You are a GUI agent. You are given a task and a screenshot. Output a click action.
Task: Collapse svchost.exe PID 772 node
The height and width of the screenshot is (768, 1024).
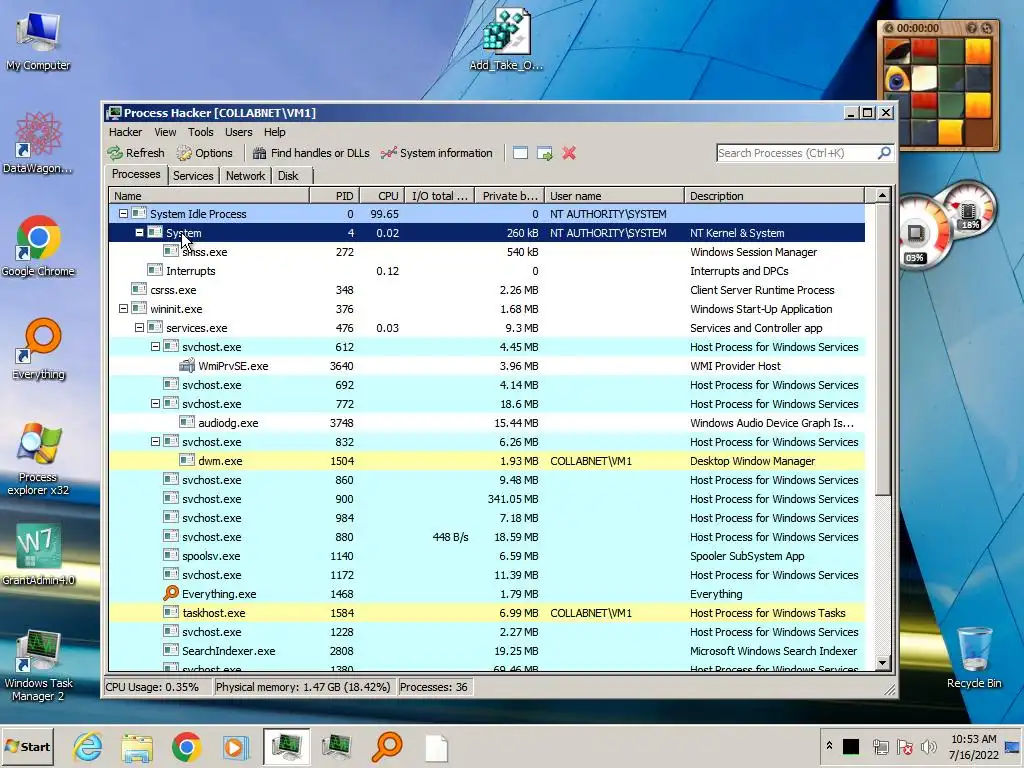pos(155,404)
